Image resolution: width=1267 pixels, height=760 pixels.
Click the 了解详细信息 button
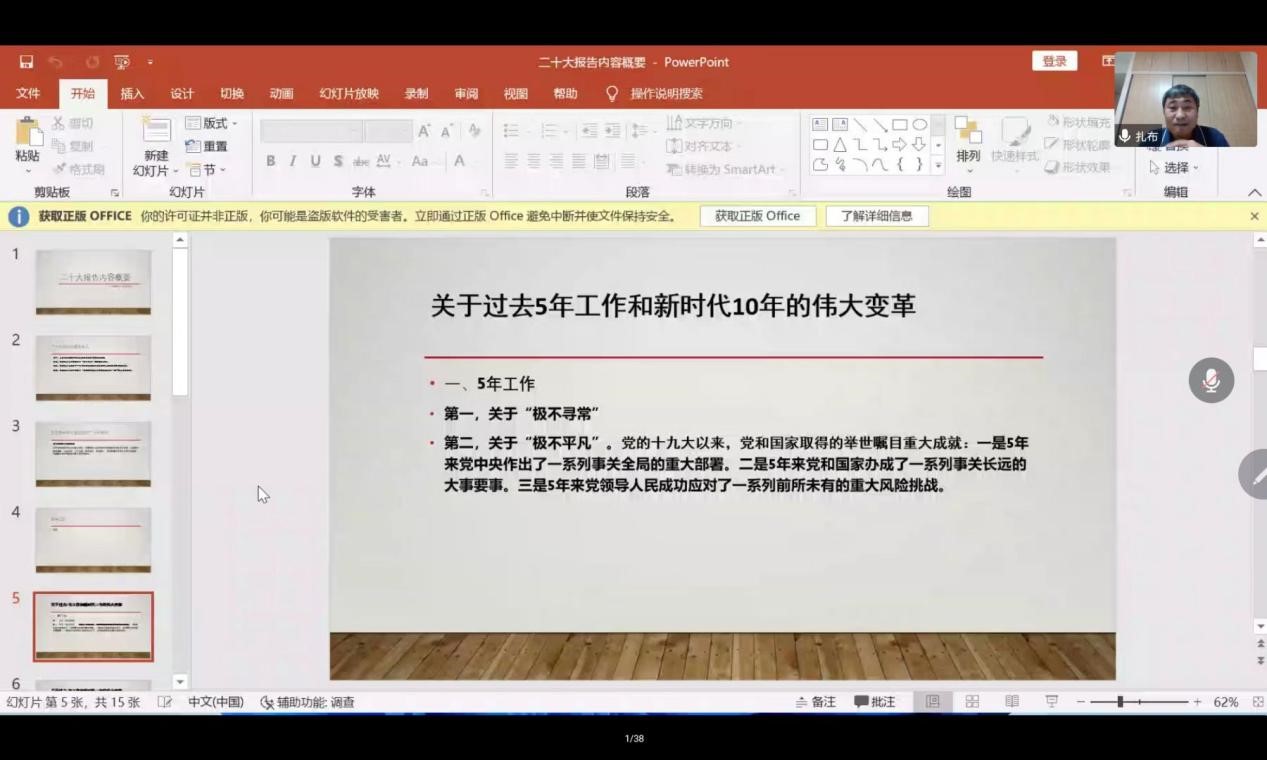[x=876, y=216]
